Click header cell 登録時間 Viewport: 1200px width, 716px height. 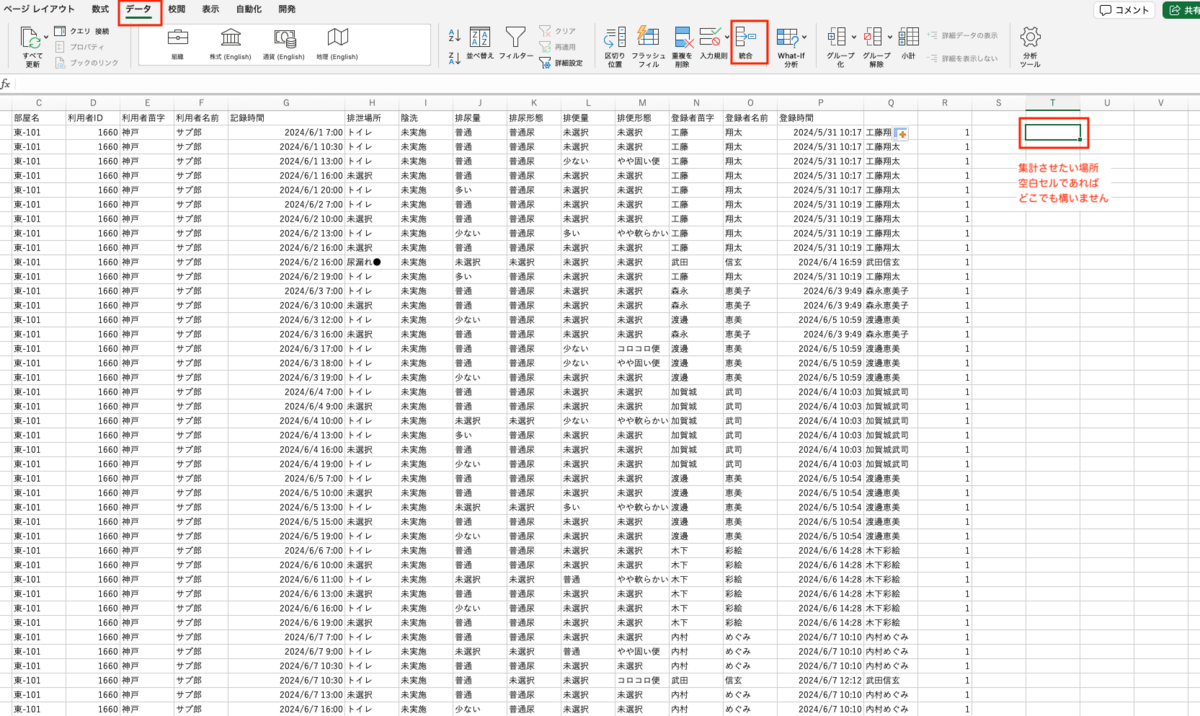[819, 117]
